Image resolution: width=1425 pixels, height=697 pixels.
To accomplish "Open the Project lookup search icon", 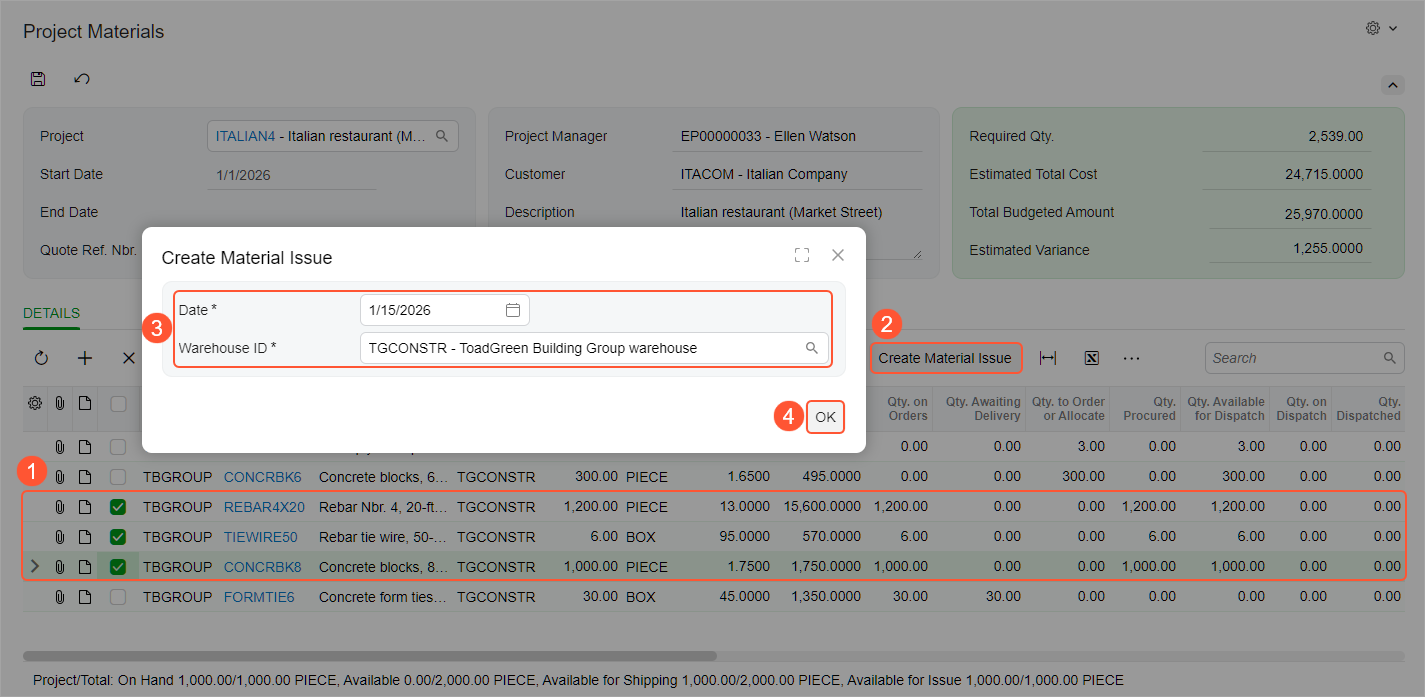I will 442,136.
